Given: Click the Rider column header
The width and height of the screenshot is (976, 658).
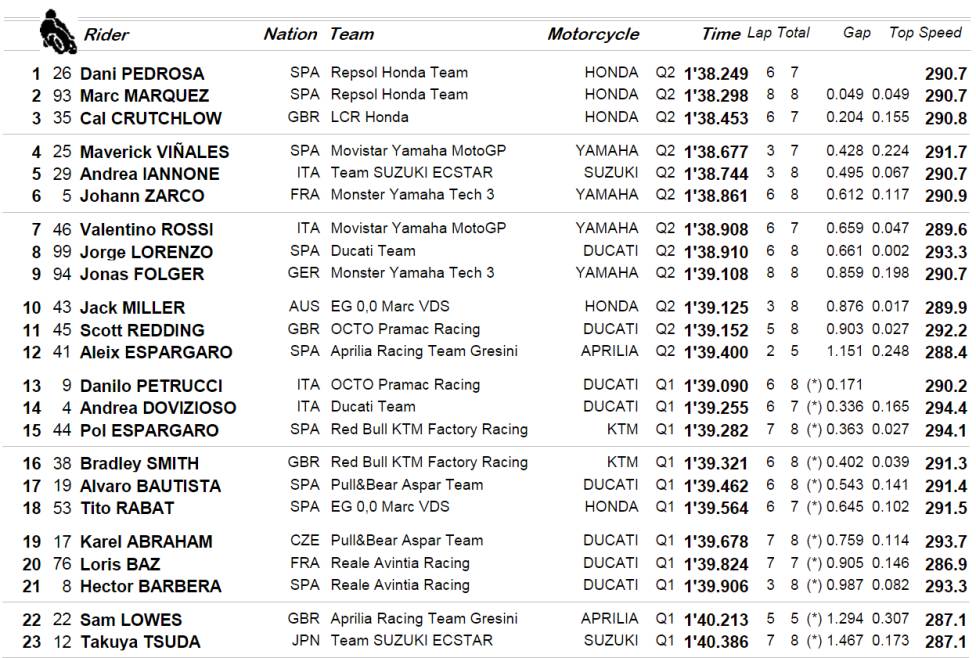Looking at the screenshot, I should pyautogui.click(x=106, y=35).
